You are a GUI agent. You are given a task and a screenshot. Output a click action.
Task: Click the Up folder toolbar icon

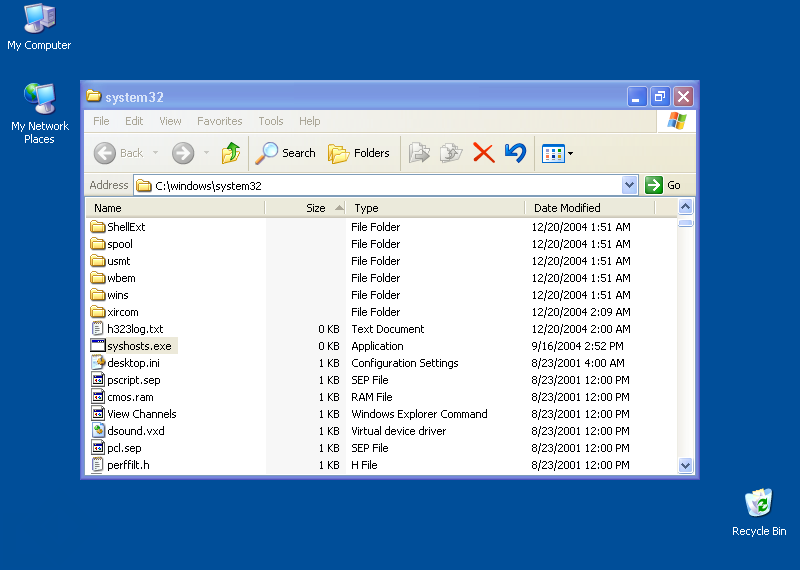[x=231, y=153]
